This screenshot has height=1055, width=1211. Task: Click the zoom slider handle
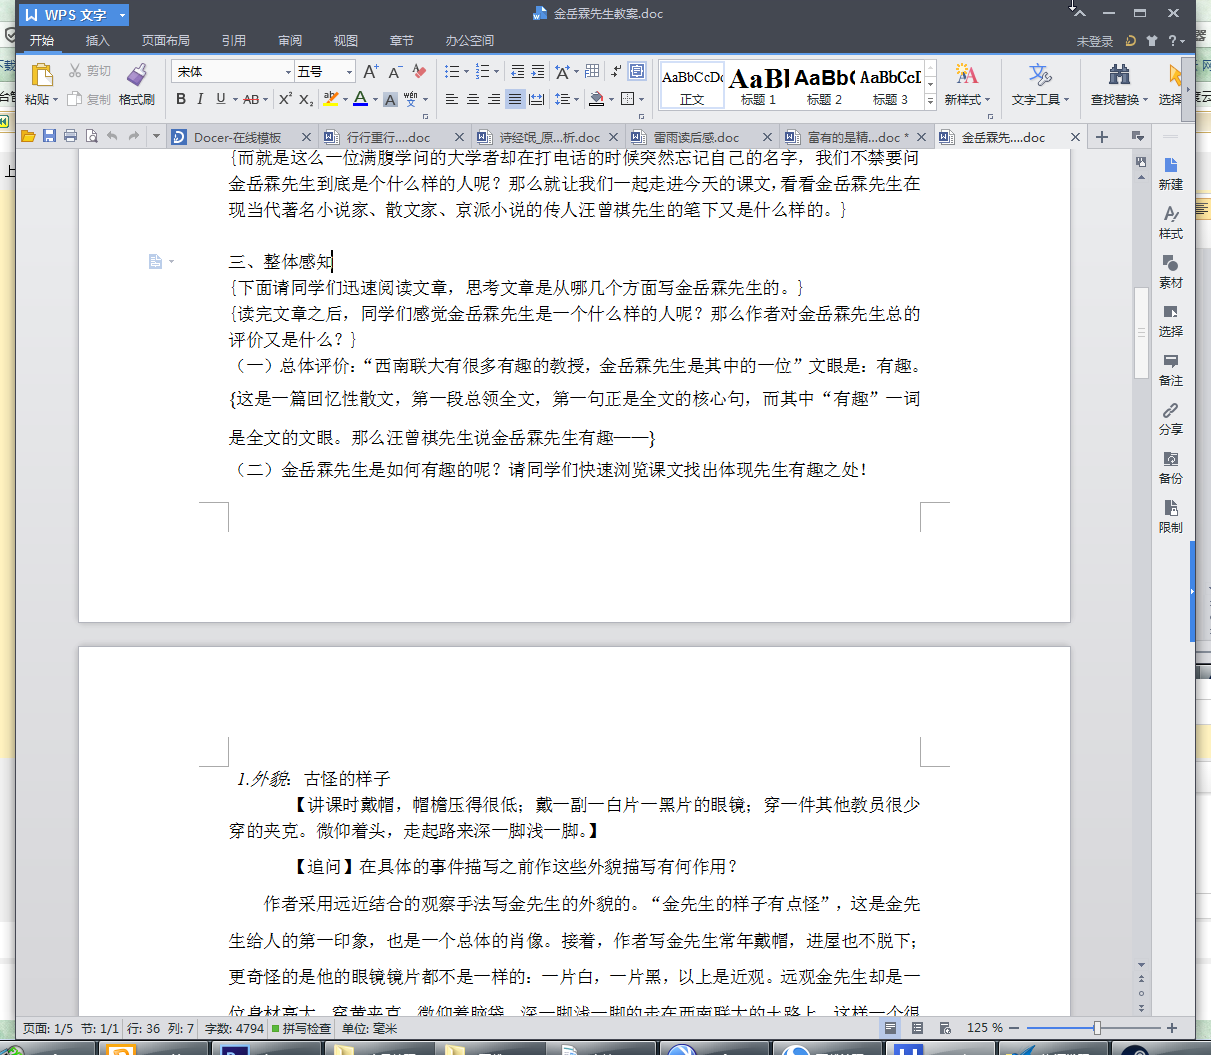[x=1097, y=1028]
